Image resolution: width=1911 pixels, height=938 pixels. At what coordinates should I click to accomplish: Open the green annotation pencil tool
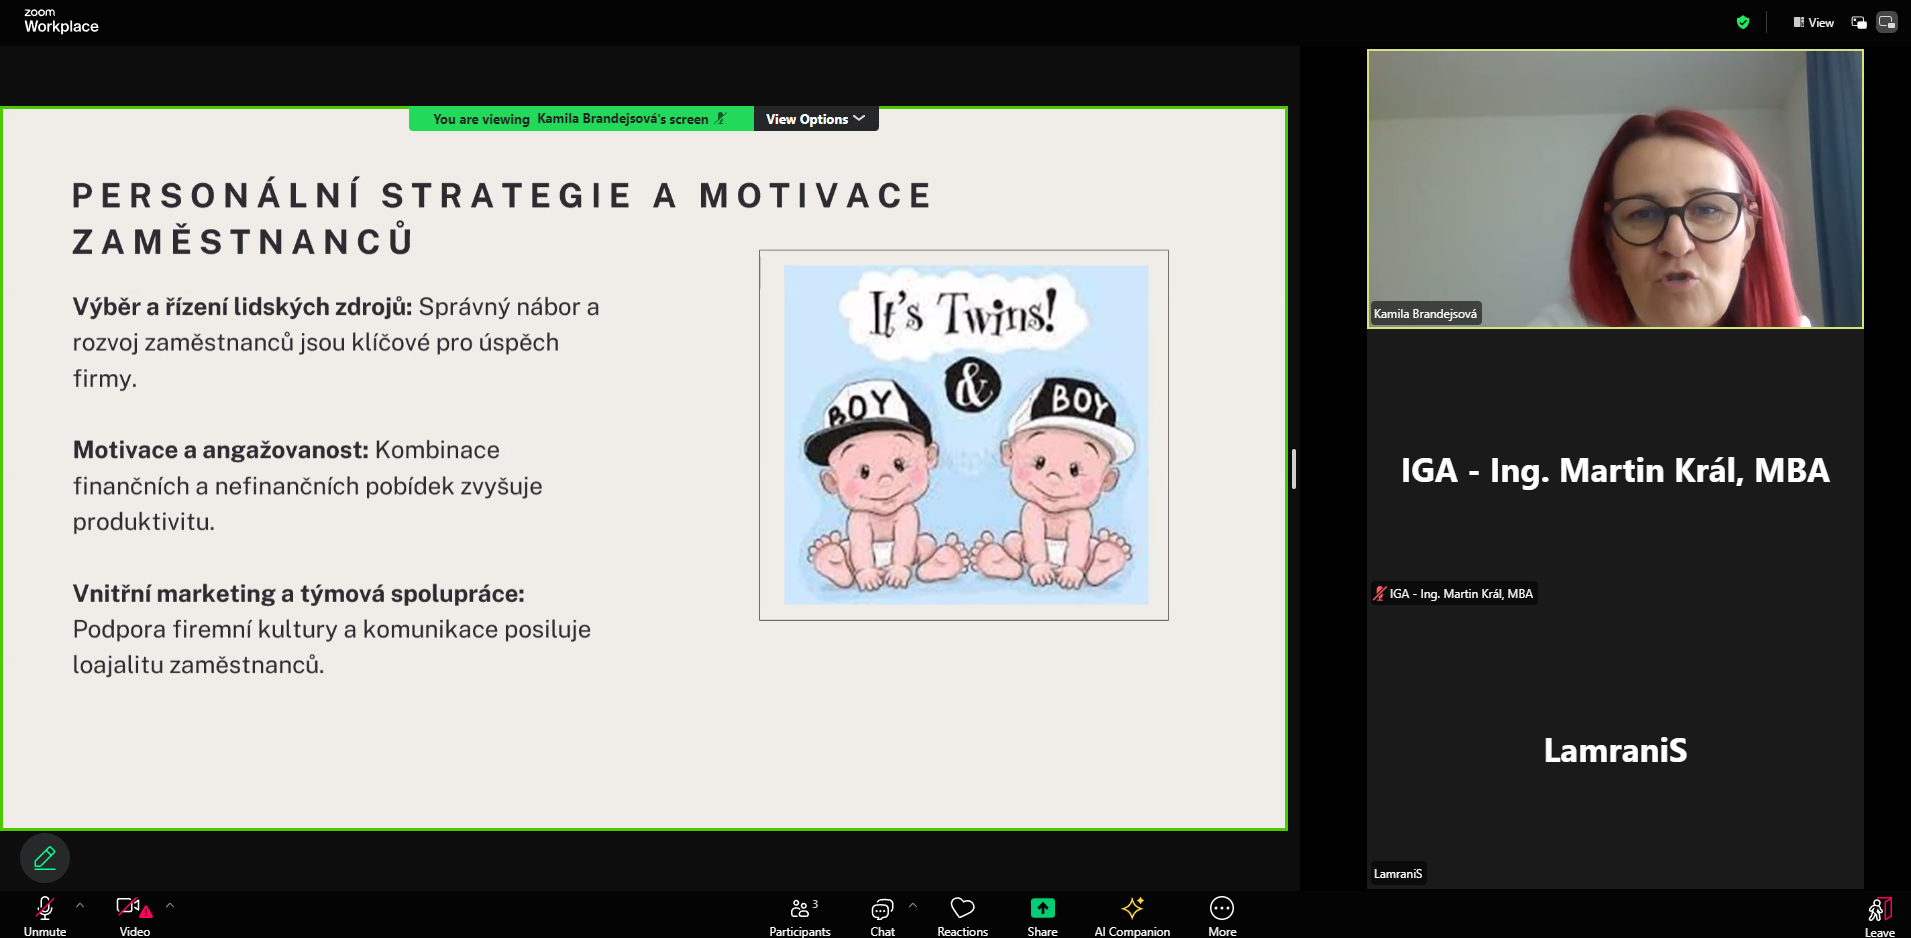coord(45,858)
